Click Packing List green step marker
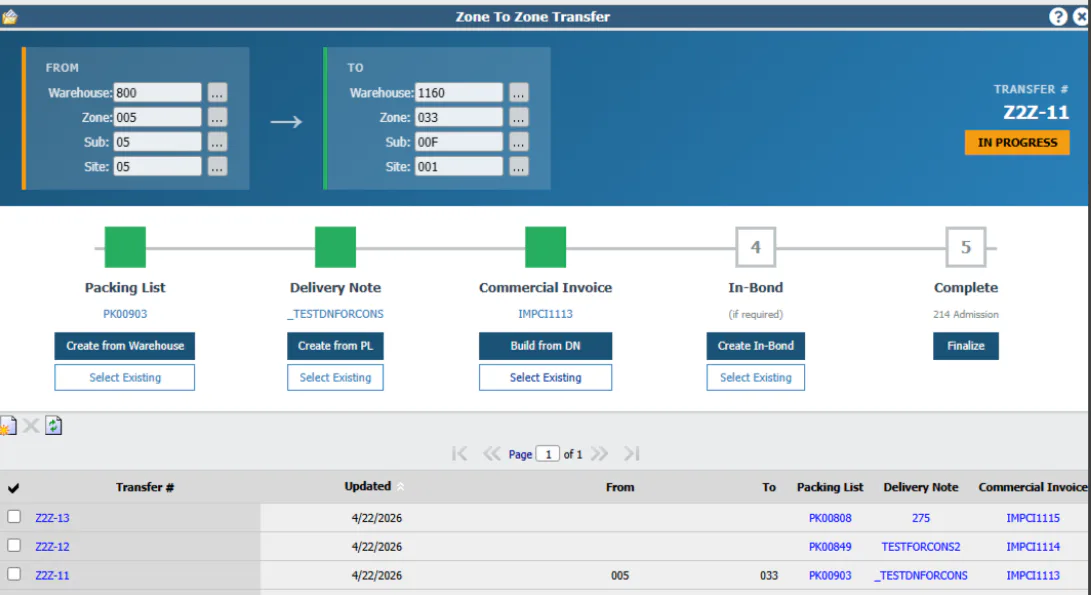Image resolution: width=1091 pixels, height=595 pixels. coord(125,247)
